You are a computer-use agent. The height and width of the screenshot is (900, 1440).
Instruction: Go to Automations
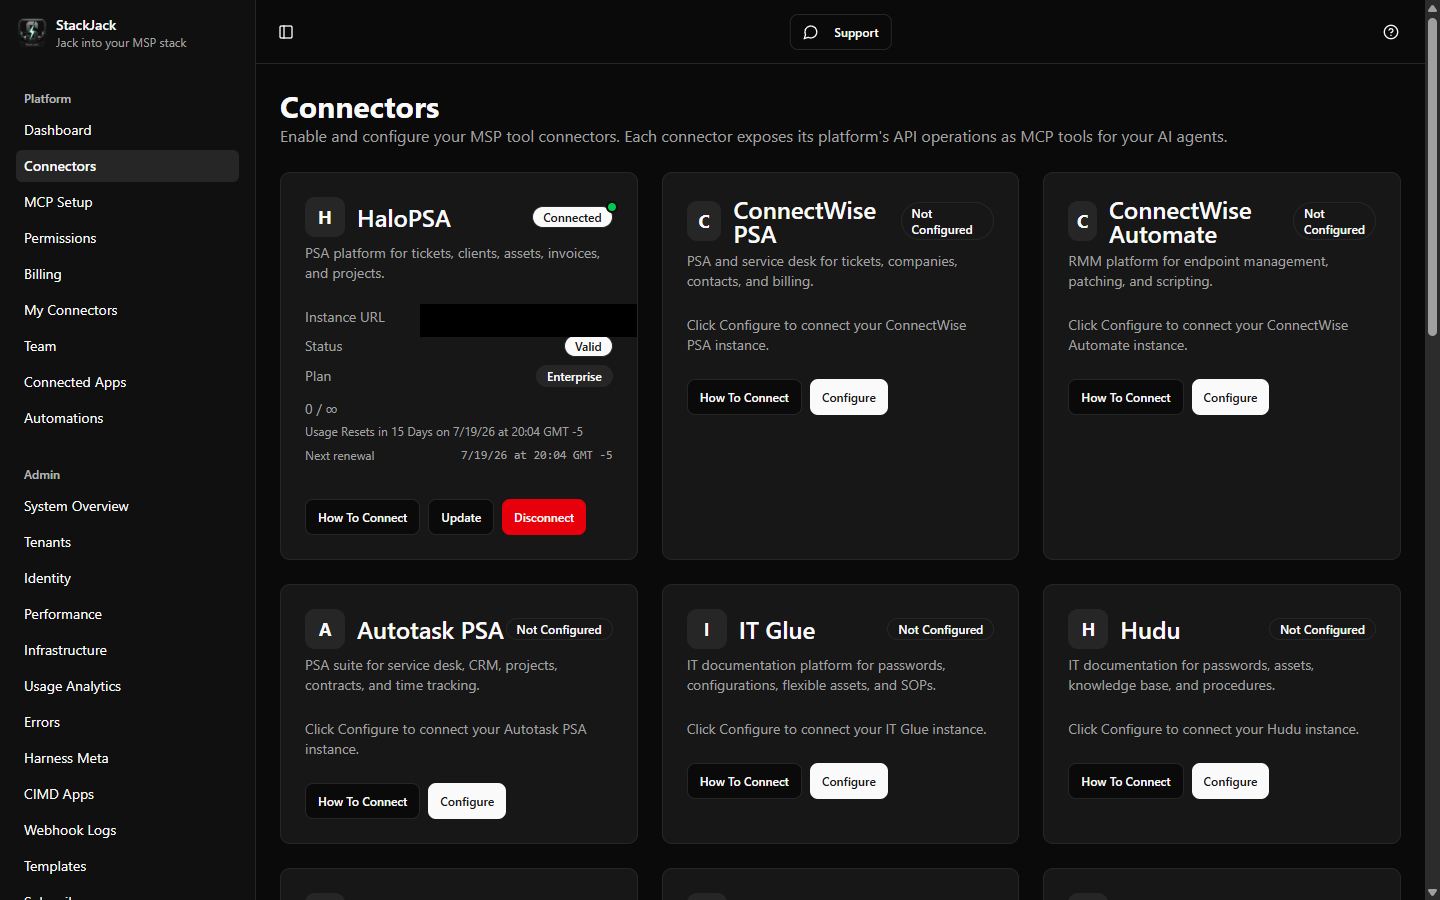click(127, 418)
